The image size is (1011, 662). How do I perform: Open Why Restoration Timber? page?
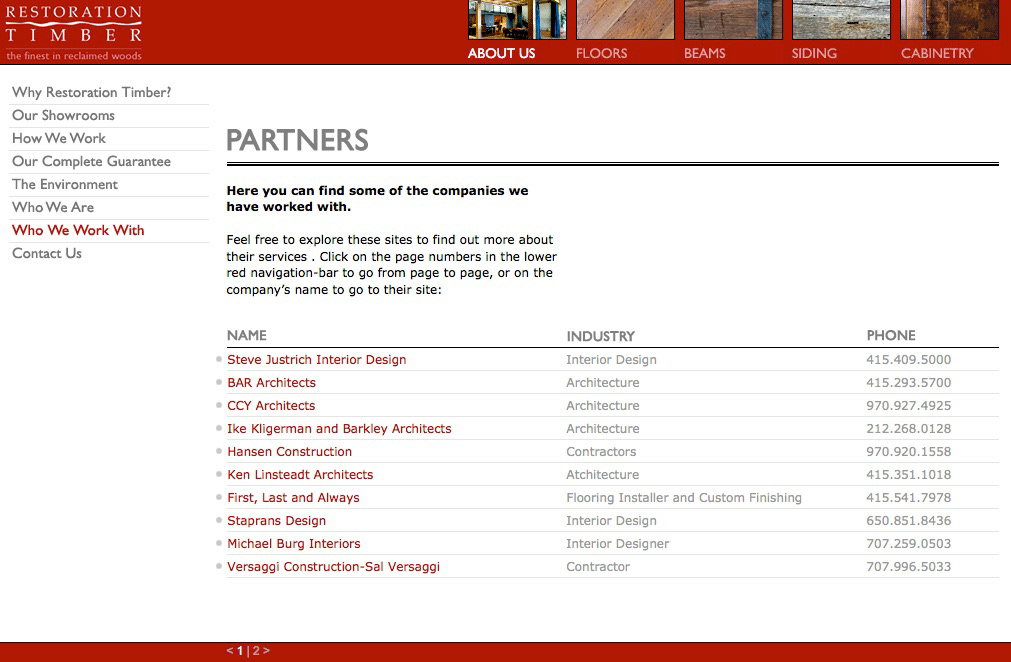[x=92, y=92]
